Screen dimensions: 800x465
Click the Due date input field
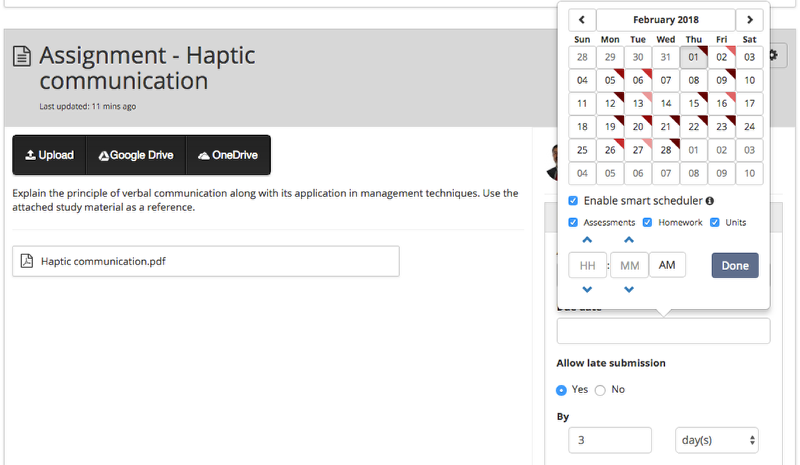pos(663,331)
